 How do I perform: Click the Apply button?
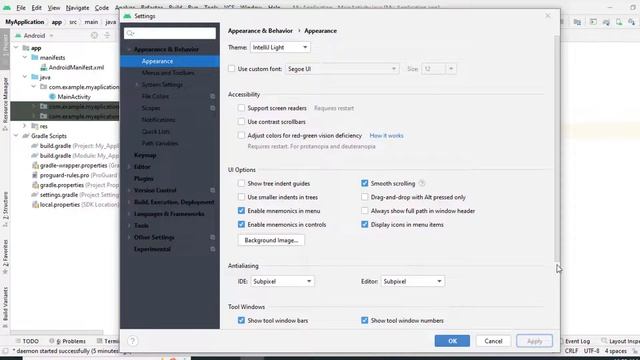(534, 341)
